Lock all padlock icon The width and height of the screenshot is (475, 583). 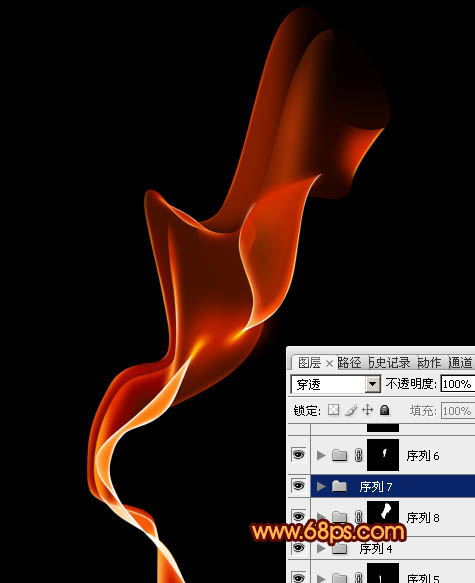pyautogui.click(x=384, y=410)
